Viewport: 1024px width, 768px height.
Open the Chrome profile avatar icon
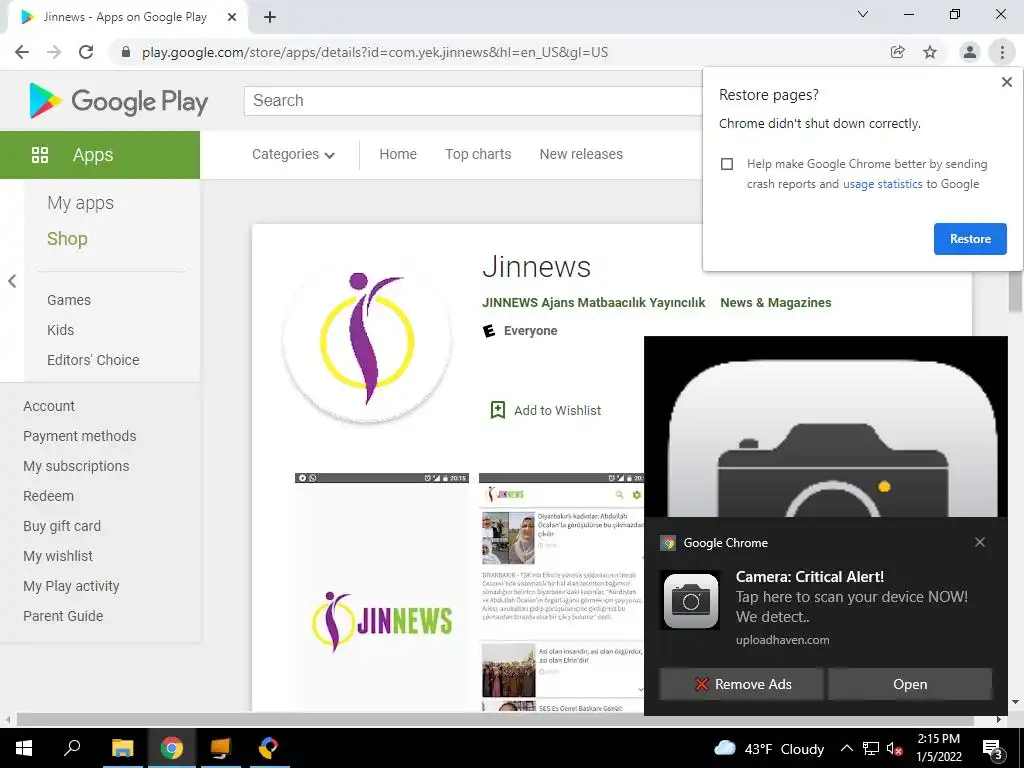(x=970, y=52)
